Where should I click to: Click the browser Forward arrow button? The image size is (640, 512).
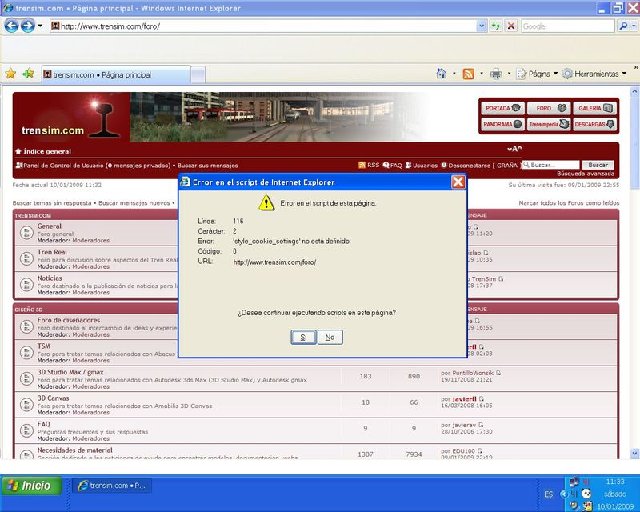[x=29, y=26]
